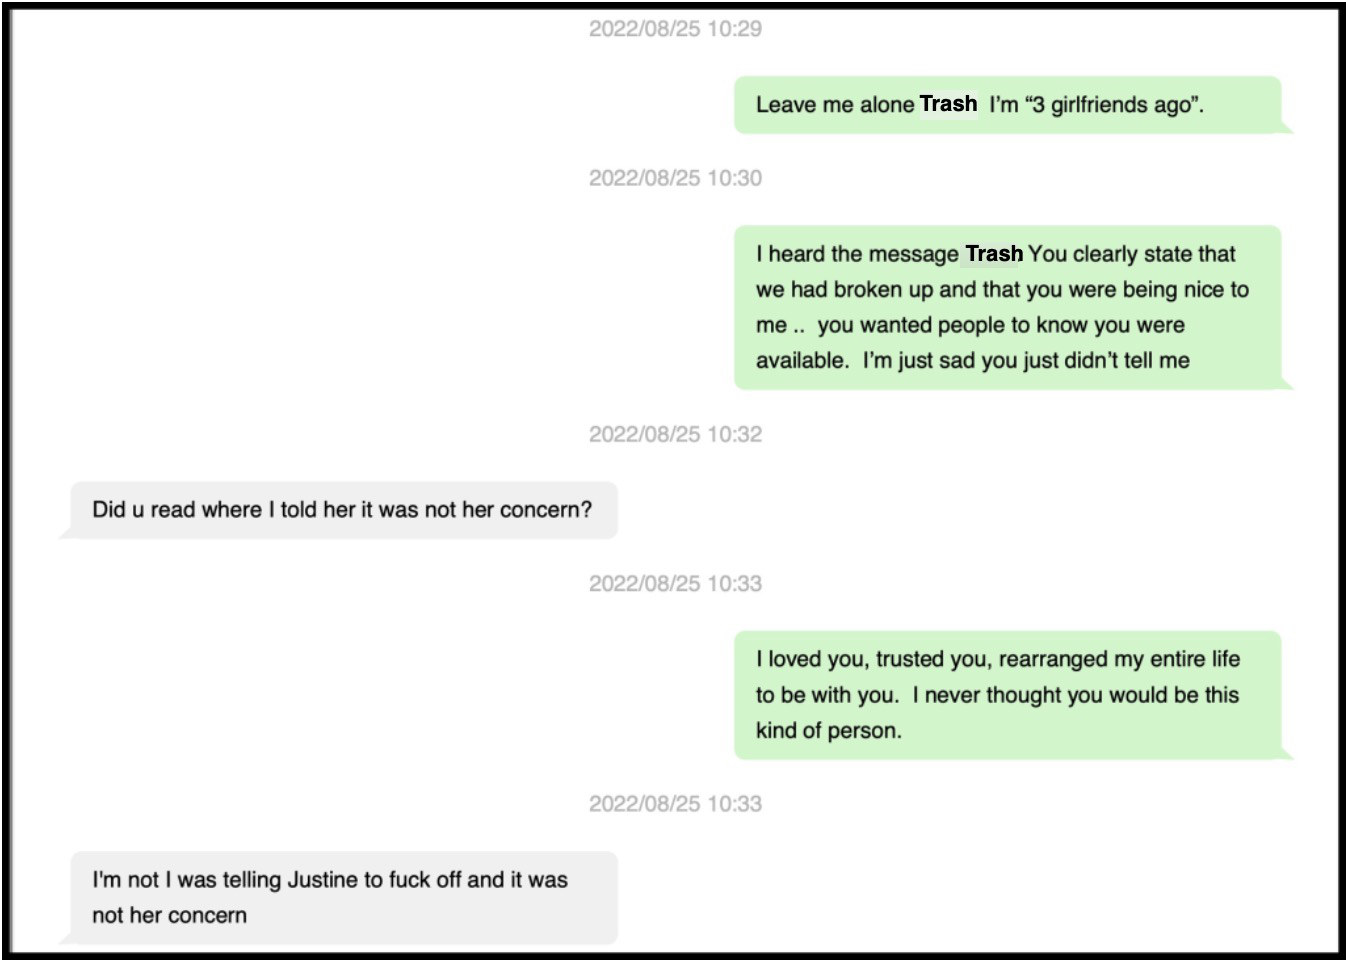
Task: Click the 'Leave me alone' green message bubble
Action: [x=1007, y=105]
